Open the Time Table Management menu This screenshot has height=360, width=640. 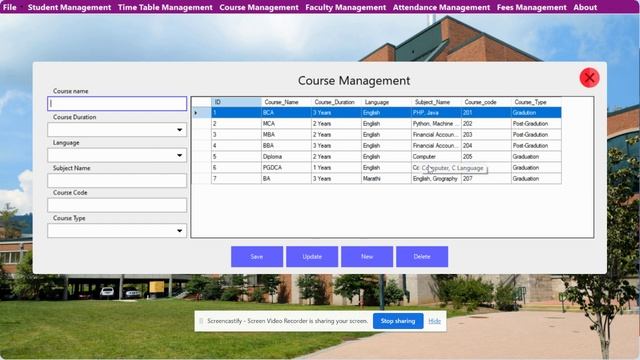click(x=165, y=7)
